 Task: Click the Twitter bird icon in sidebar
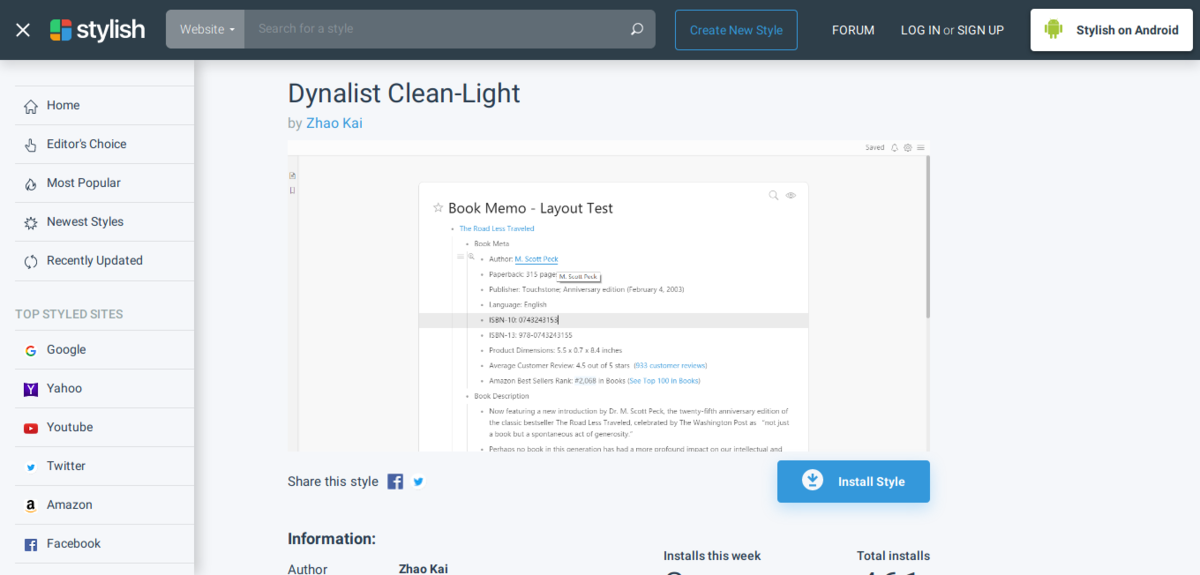coord(30,467)
